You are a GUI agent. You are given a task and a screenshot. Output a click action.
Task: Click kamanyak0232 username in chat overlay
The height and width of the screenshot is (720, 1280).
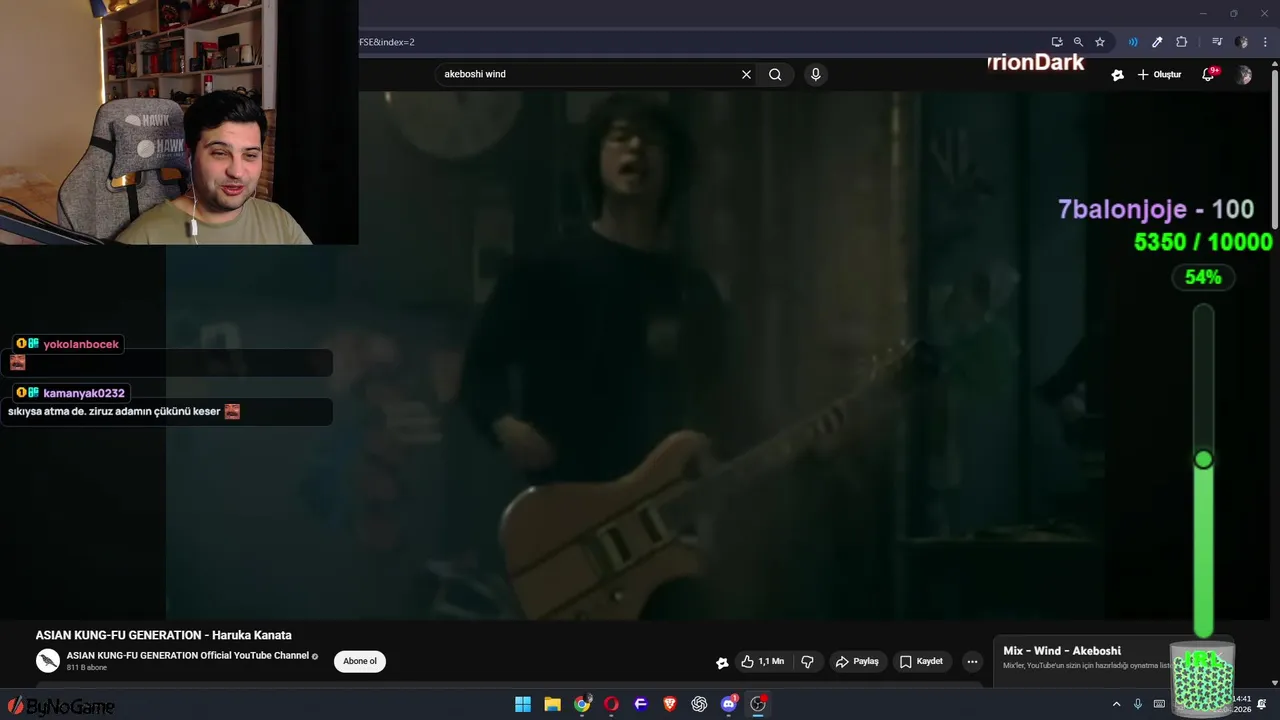[84, 393]
